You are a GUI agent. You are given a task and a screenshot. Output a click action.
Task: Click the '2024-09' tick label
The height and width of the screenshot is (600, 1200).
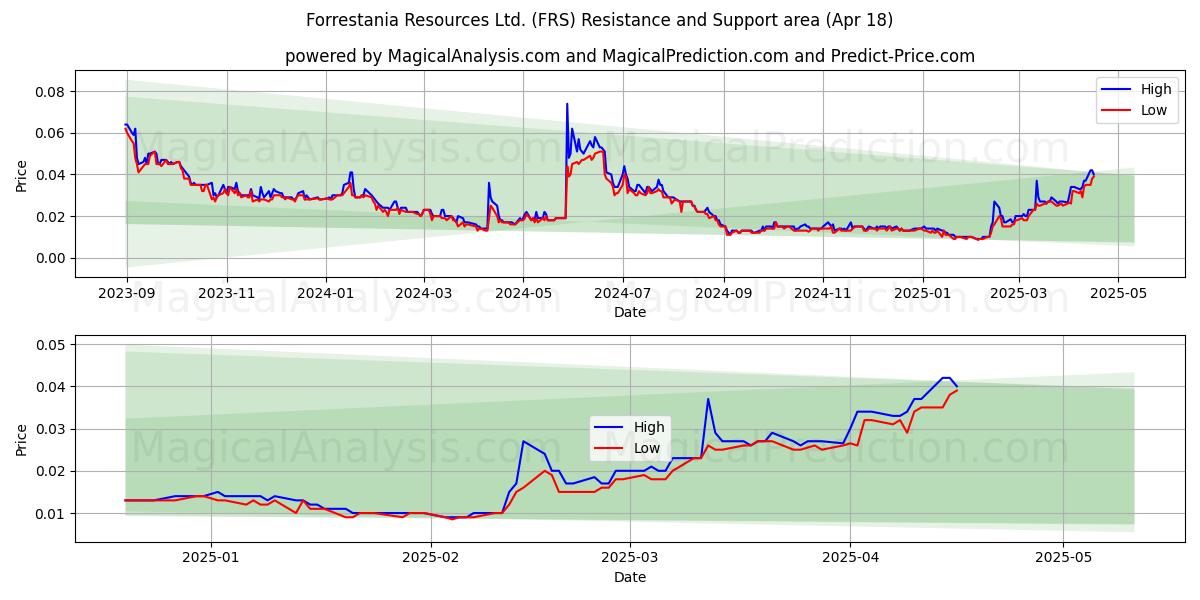coord(724,294)
